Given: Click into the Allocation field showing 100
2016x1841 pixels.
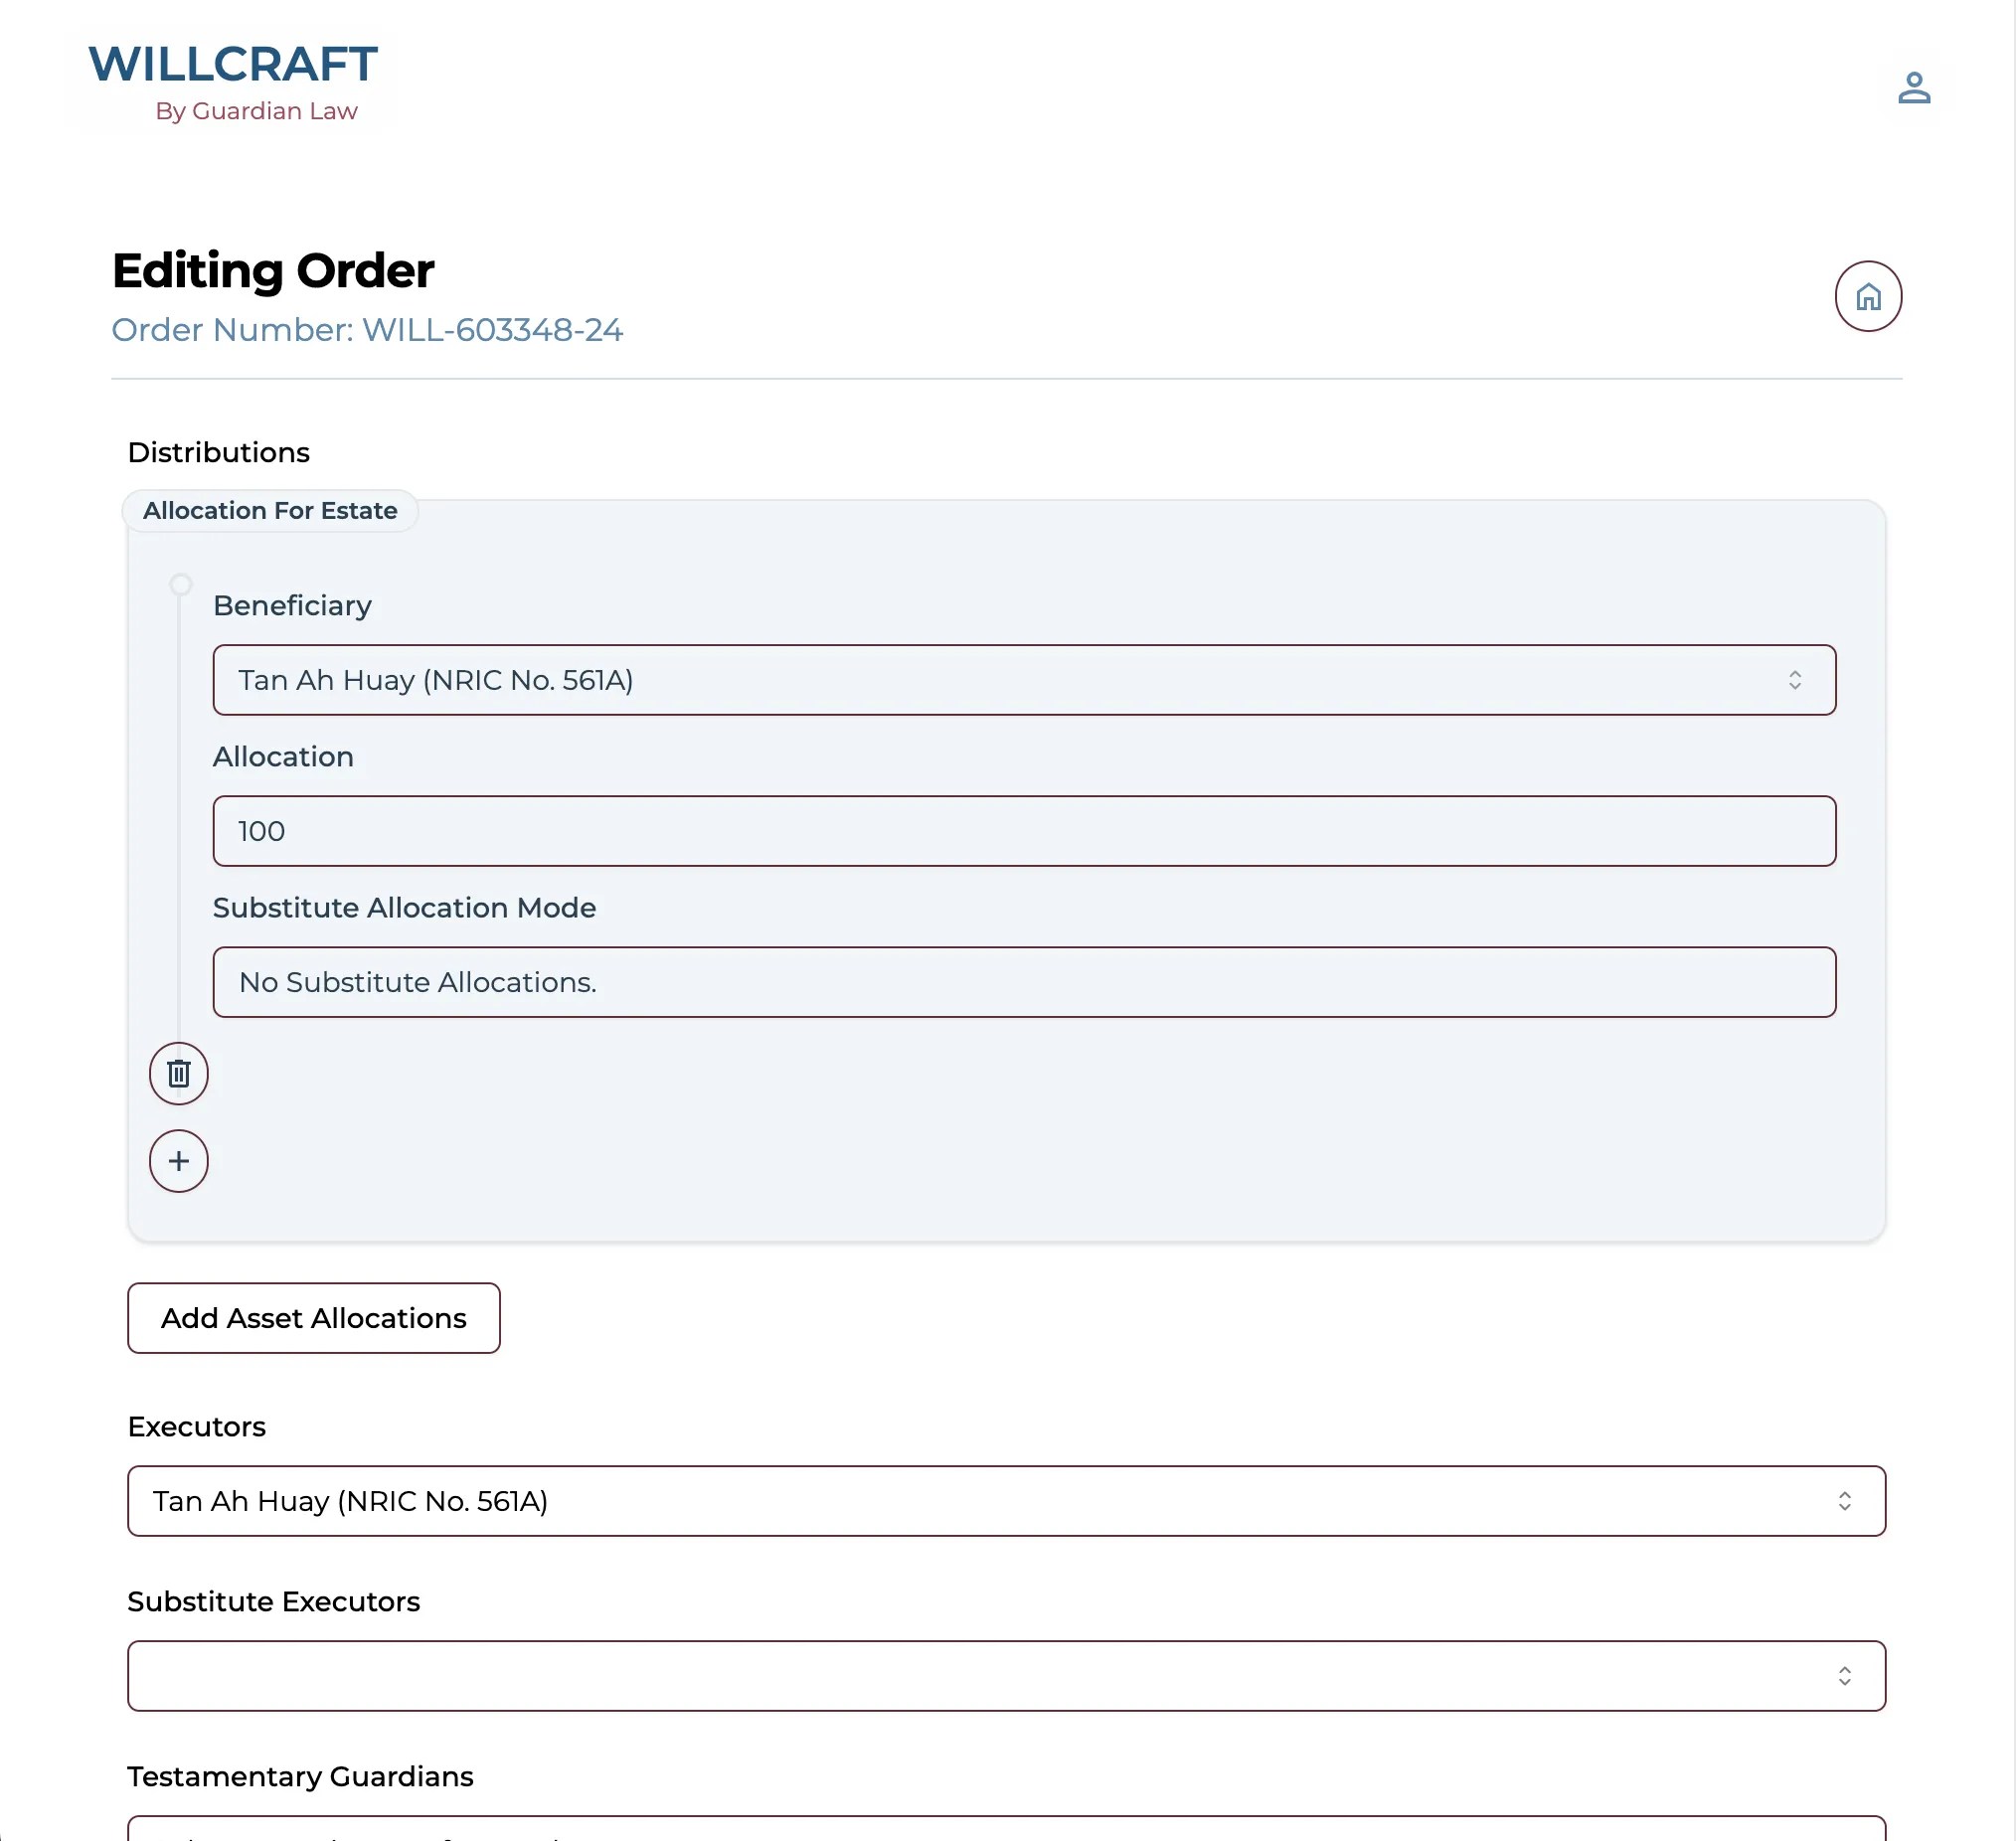Looking at the screenshot, I should [x=1023, y=831].
